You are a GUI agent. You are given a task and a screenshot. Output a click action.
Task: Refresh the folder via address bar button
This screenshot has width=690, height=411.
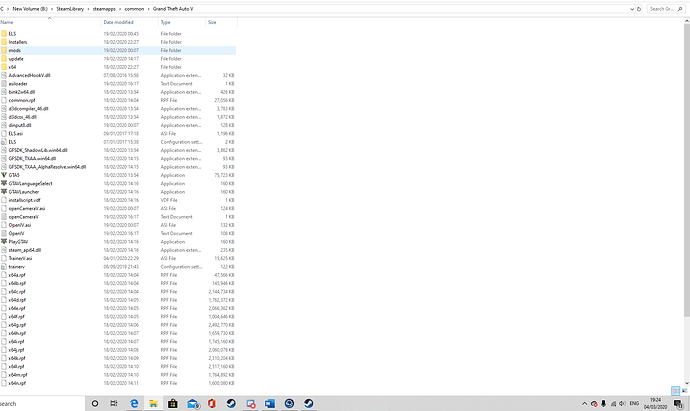click(x=639, y=9)
